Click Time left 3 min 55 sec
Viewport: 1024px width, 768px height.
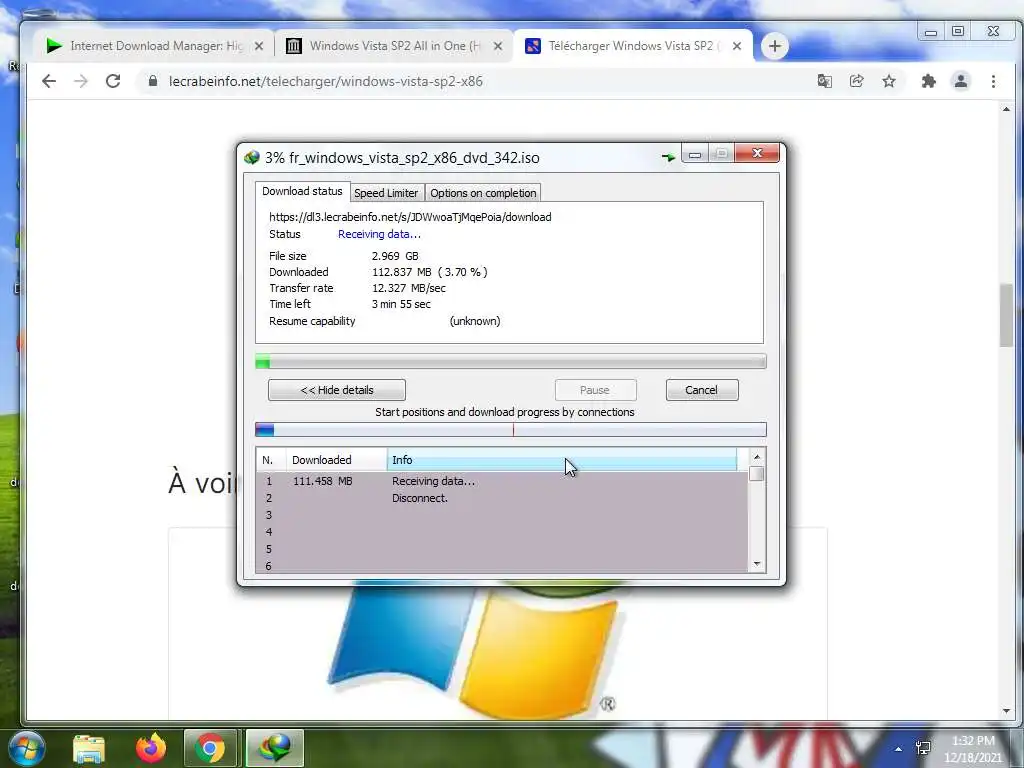[x=401, y=304]
